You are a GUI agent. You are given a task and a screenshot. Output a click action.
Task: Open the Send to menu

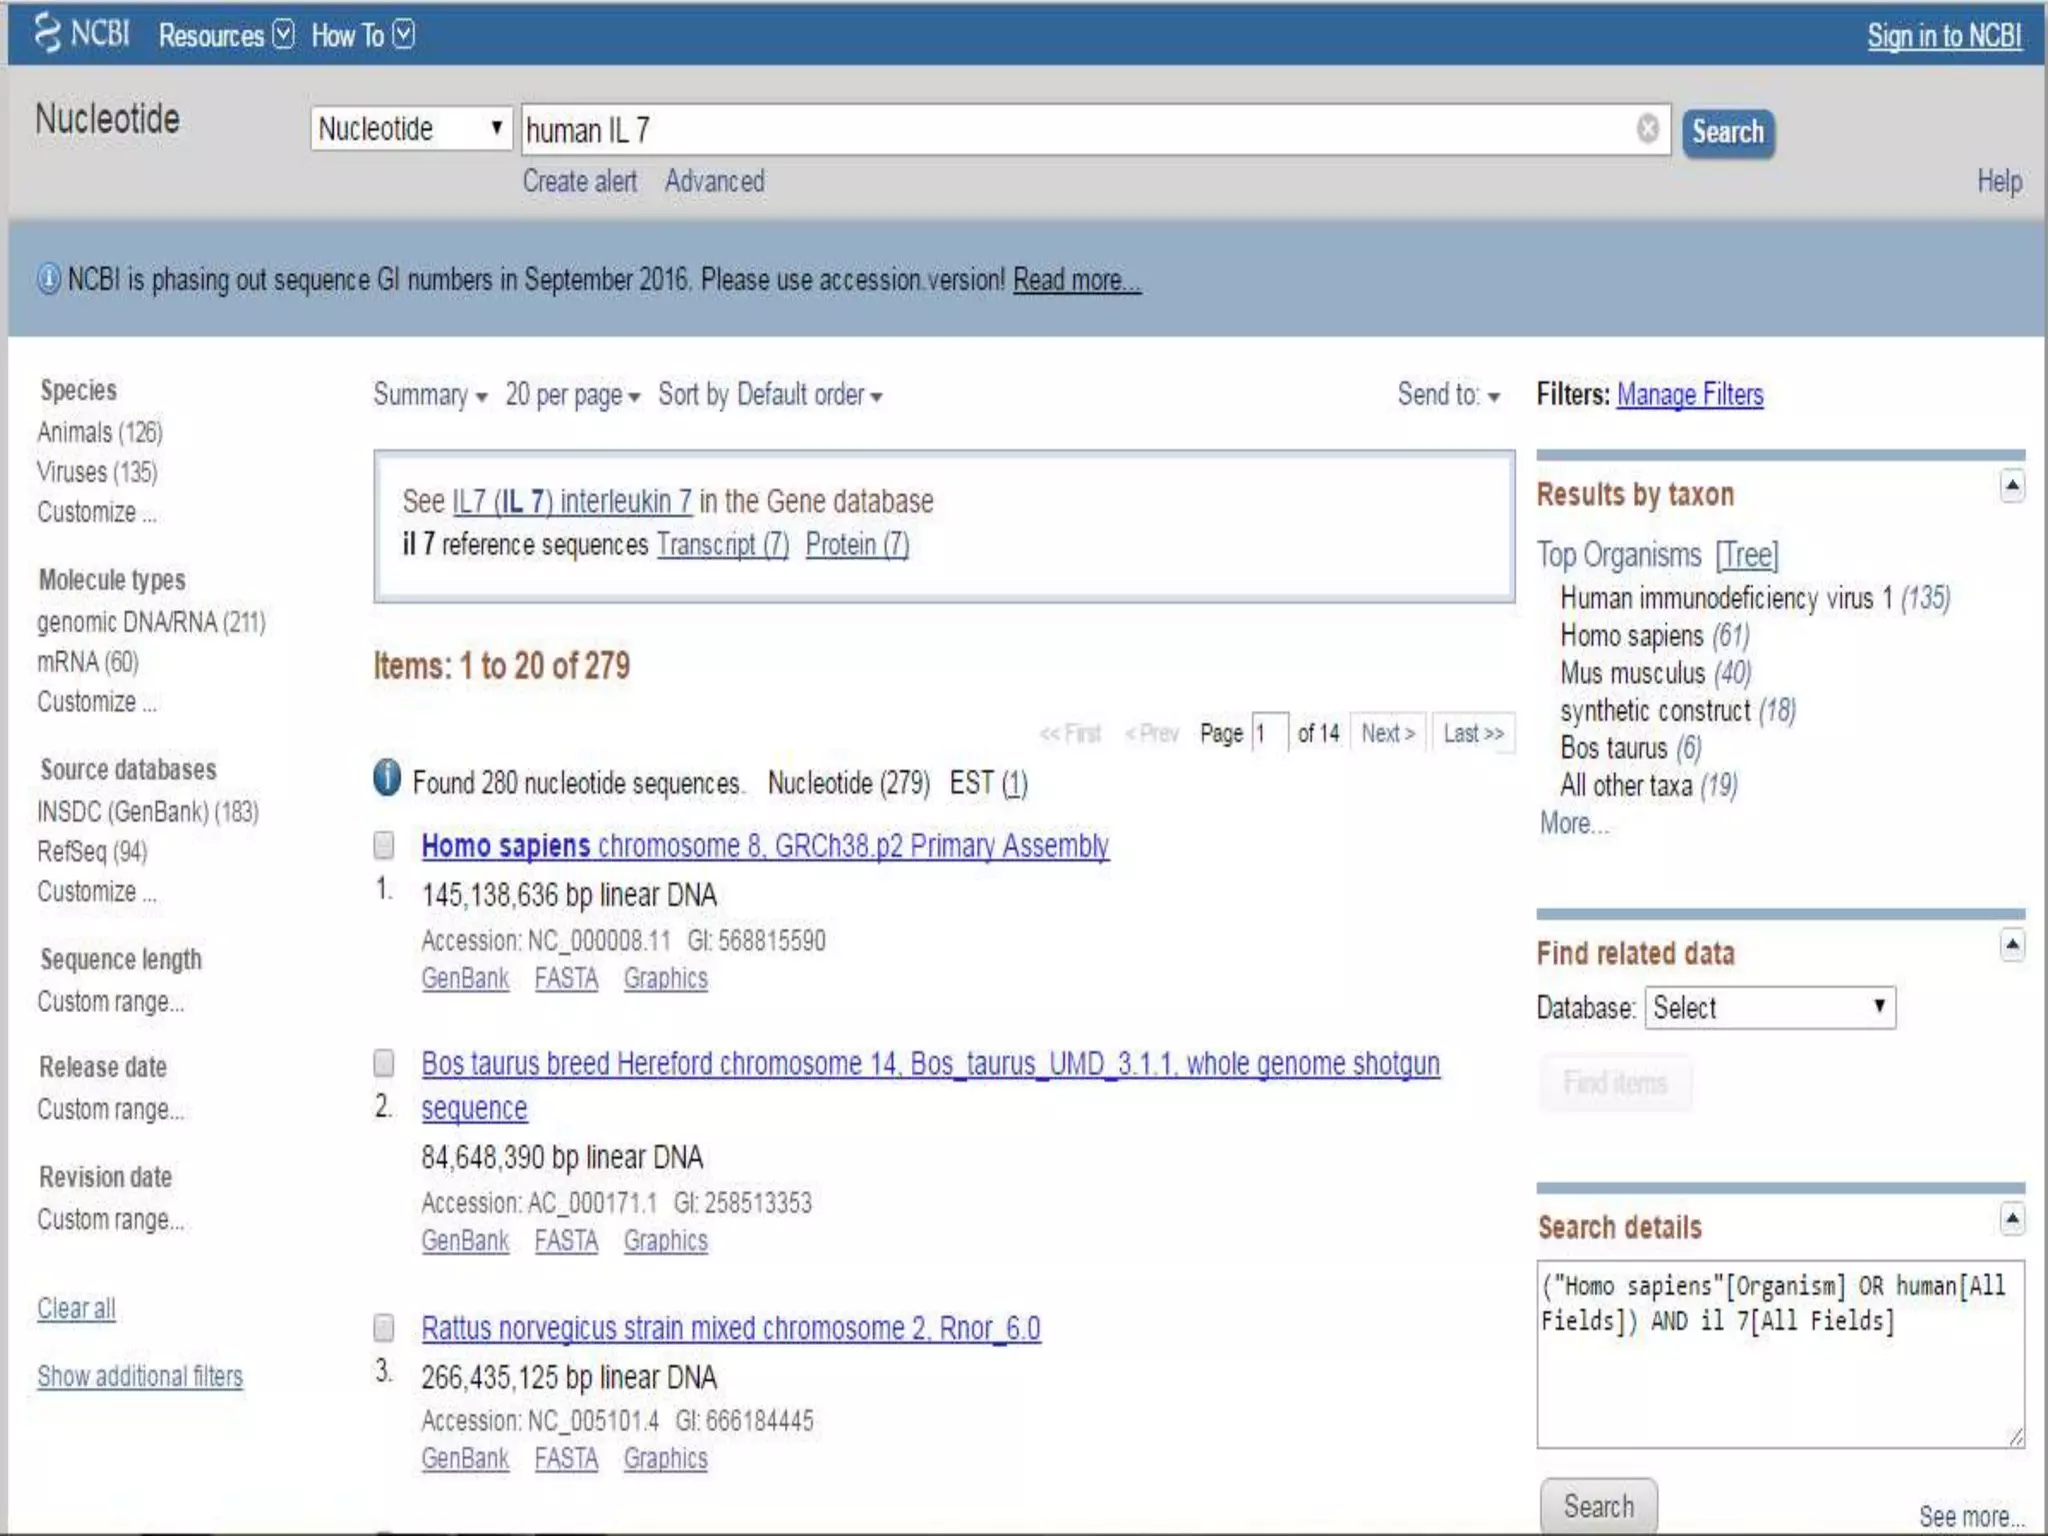click(1448, 395)
